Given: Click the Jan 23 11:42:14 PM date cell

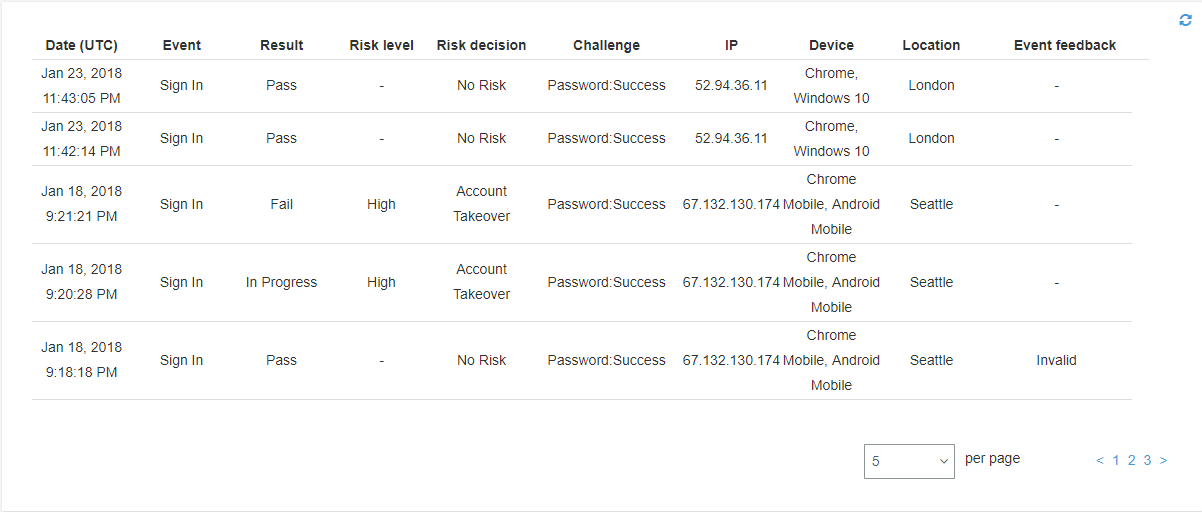Looking at the screenshot, I should click(x=81, y=138).
